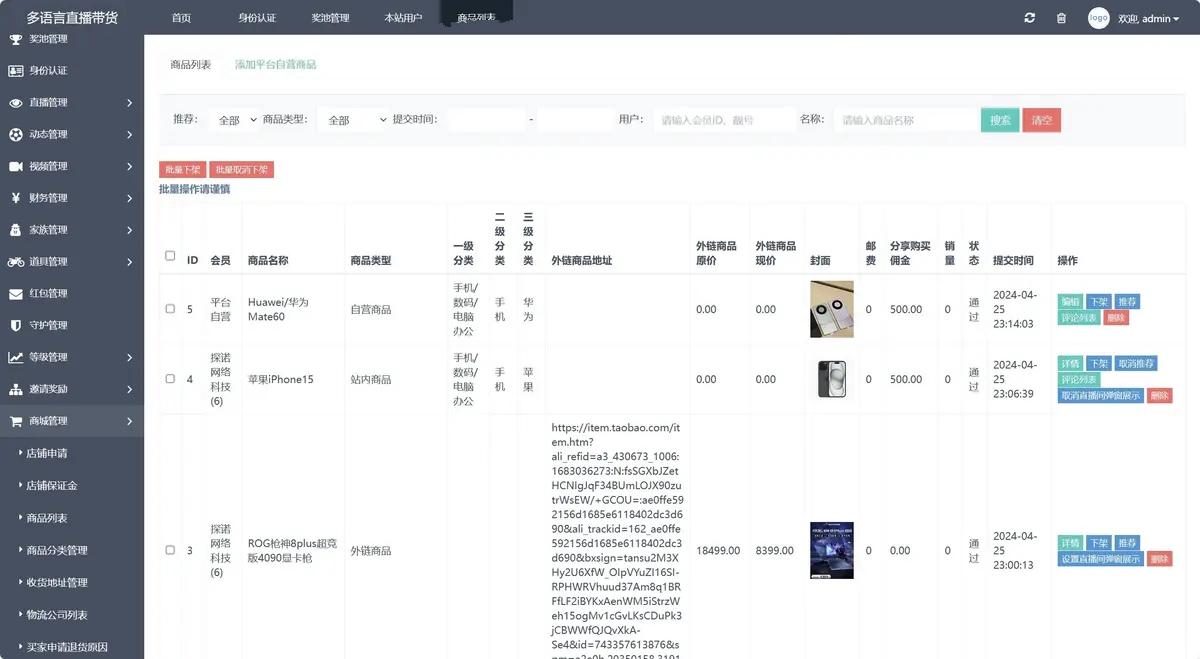Click the yen icon for 财务管理
Screen dimensions: 1200x659
(16, 198)
